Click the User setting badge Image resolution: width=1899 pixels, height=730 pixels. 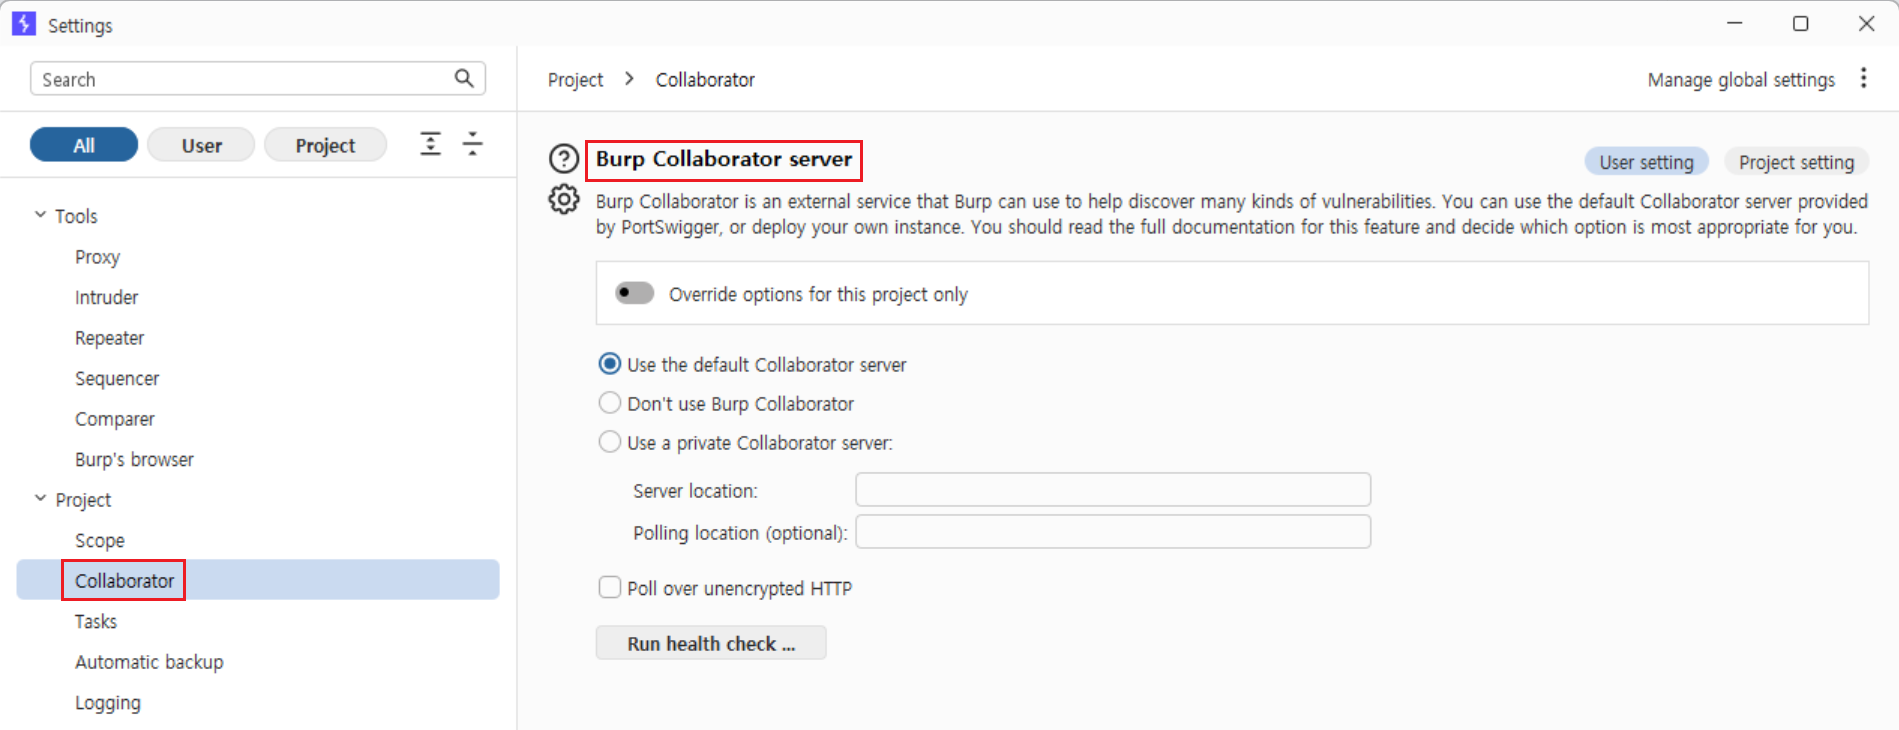click(1646, 162)
